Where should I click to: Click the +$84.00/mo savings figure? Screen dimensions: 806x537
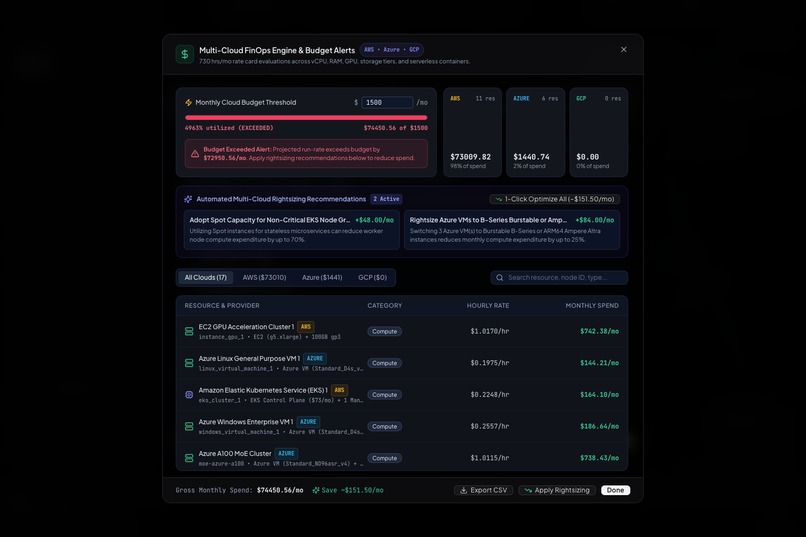[x=595, y=220]
